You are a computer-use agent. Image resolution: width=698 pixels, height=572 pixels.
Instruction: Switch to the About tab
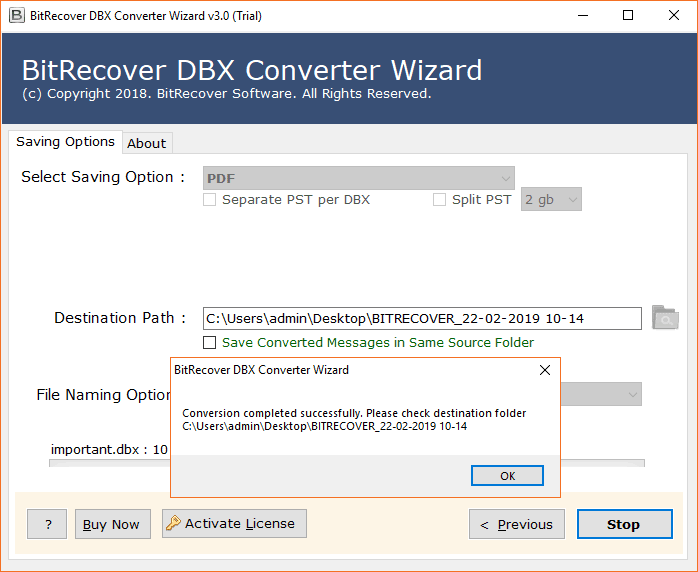pyautogui.click(x=146, y=143)
